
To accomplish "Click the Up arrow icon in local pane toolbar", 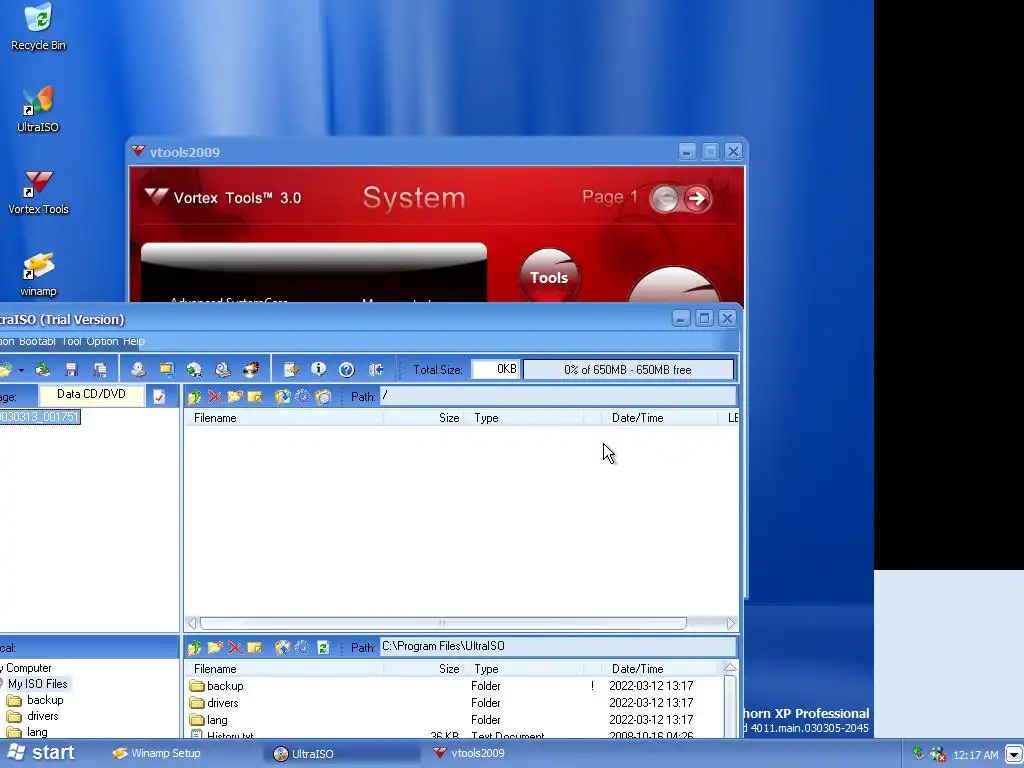I will coord(195,647).
